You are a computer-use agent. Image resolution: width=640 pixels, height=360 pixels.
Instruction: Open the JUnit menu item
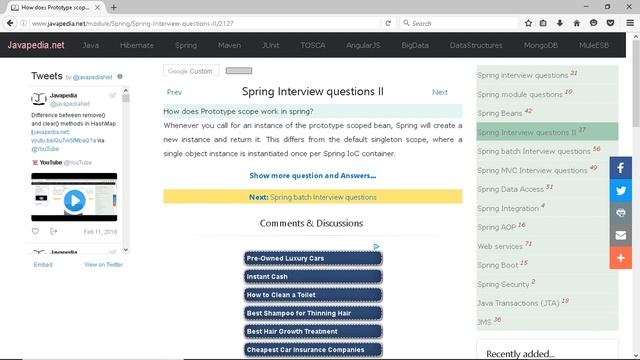tap(271, 45)
